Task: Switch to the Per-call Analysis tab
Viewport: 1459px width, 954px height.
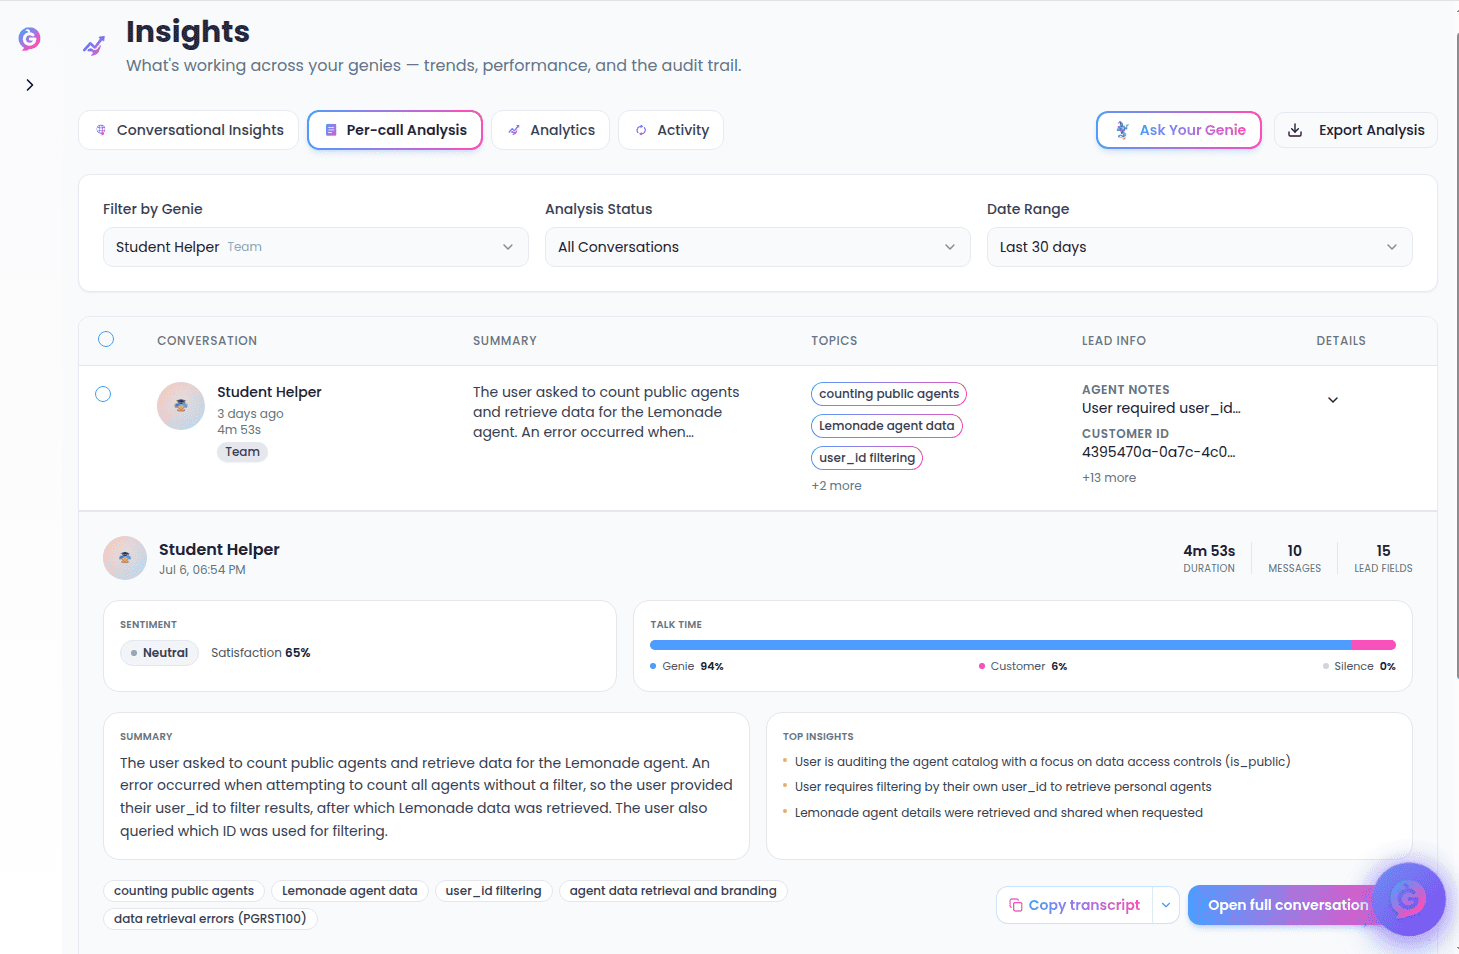Action: click(395, 130)
